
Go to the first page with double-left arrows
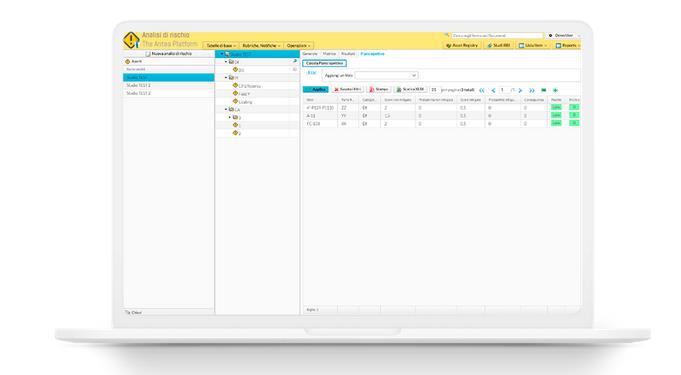point(482,90)
